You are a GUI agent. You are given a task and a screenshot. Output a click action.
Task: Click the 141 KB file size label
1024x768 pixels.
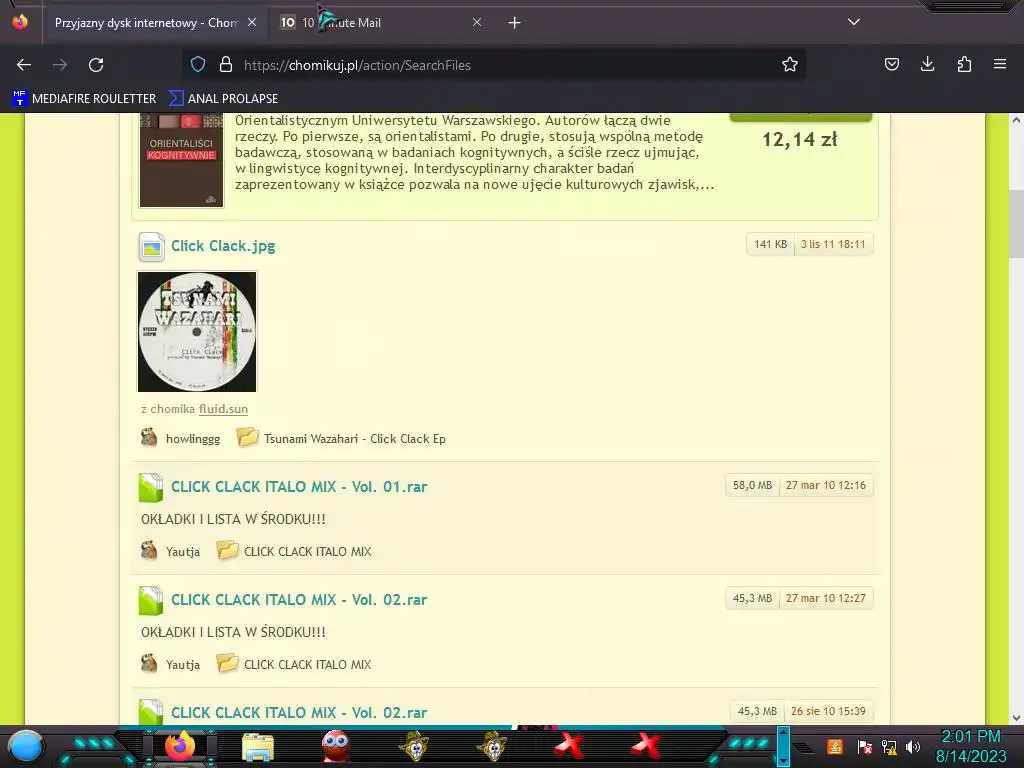[x=771, y=244]
